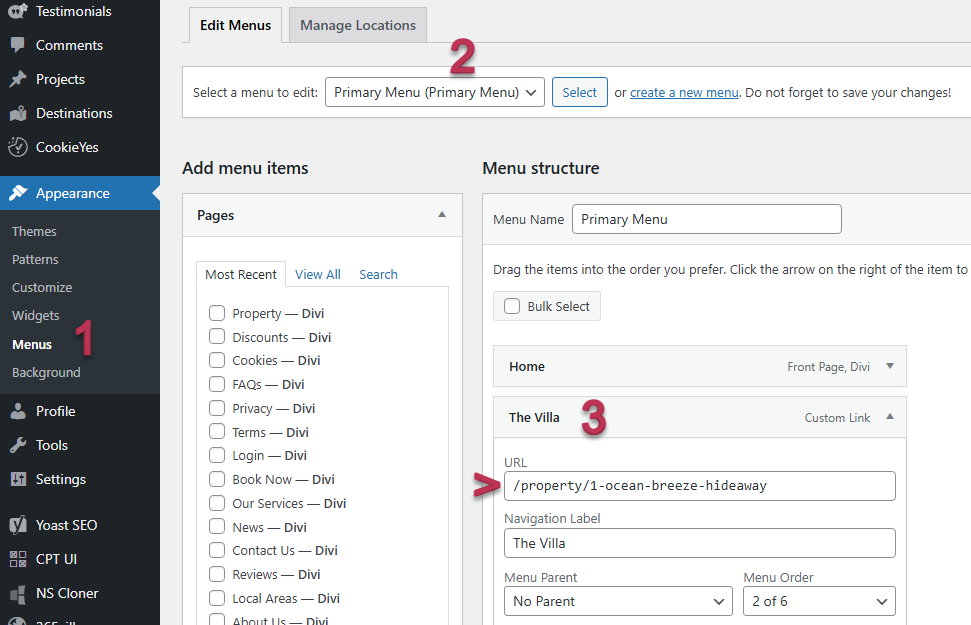
Task: Click the CookieYes cookie icon
Action: pos(17,147)
